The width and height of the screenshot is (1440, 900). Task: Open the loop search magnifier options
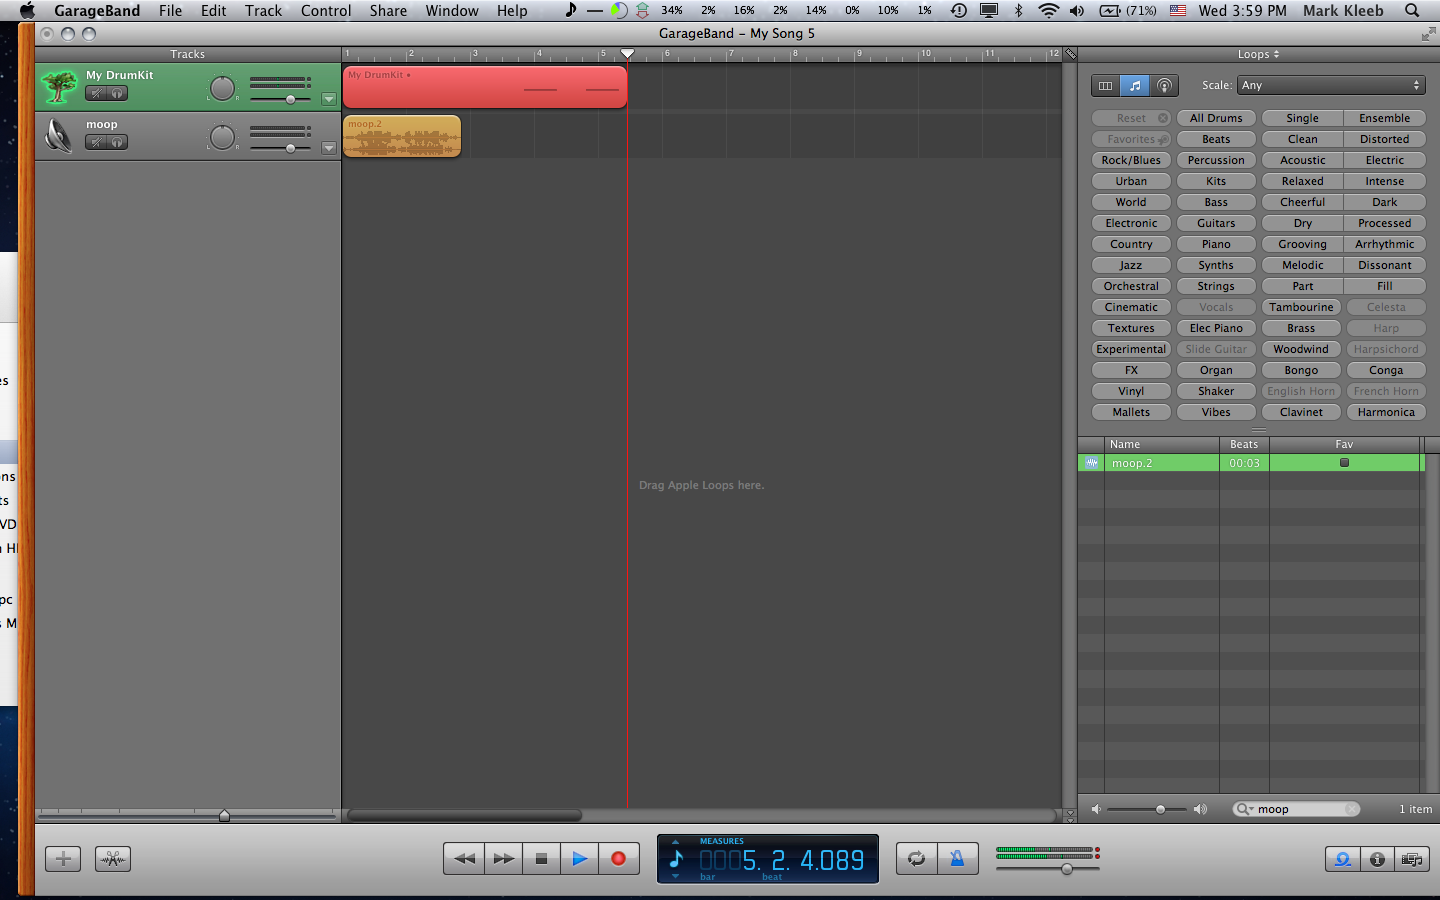click(x=1244, y=809)
